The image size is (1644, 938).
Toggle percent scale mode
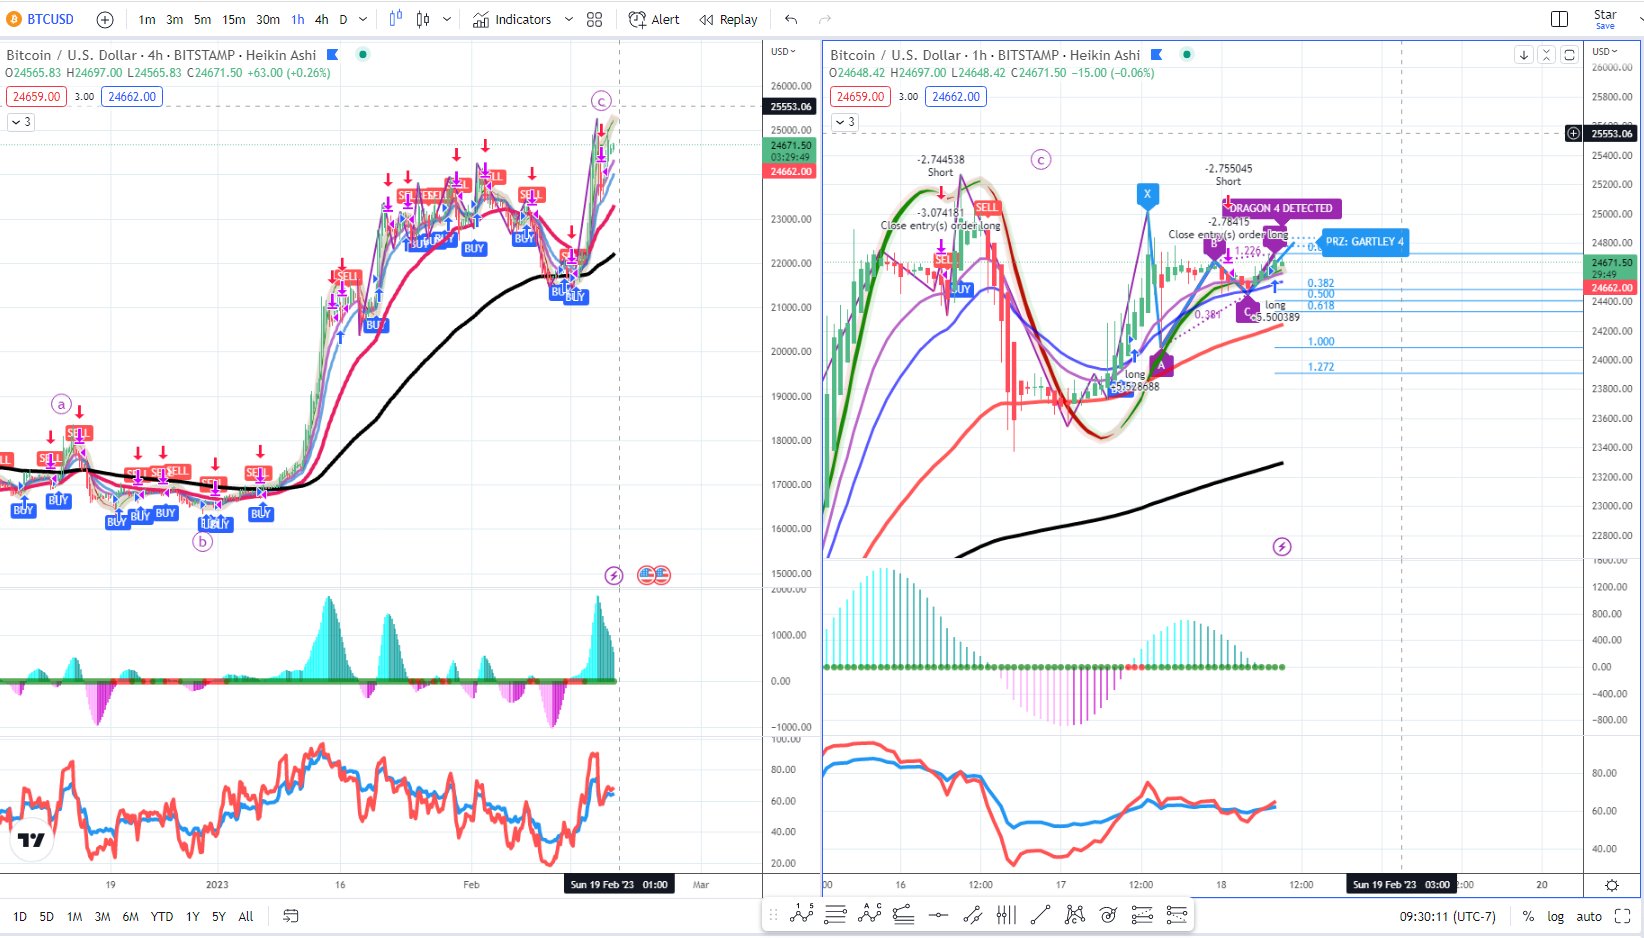click(1528, 916)
